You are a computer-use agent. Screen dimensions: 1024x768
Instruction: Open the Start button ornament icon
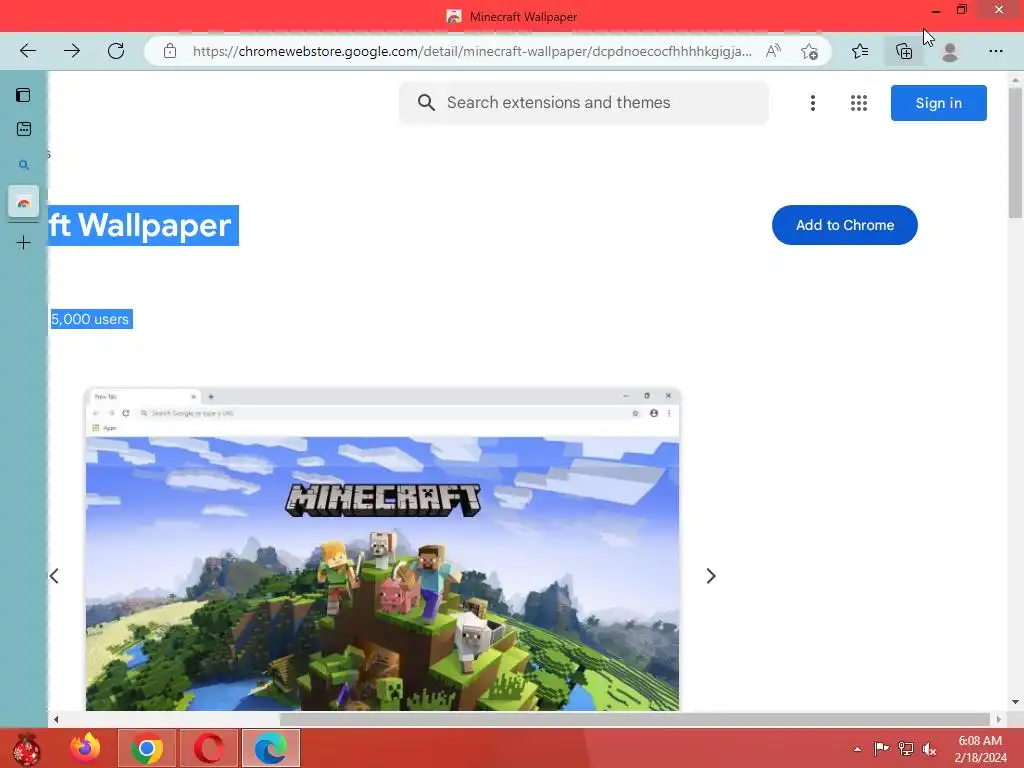click(27, 748)
